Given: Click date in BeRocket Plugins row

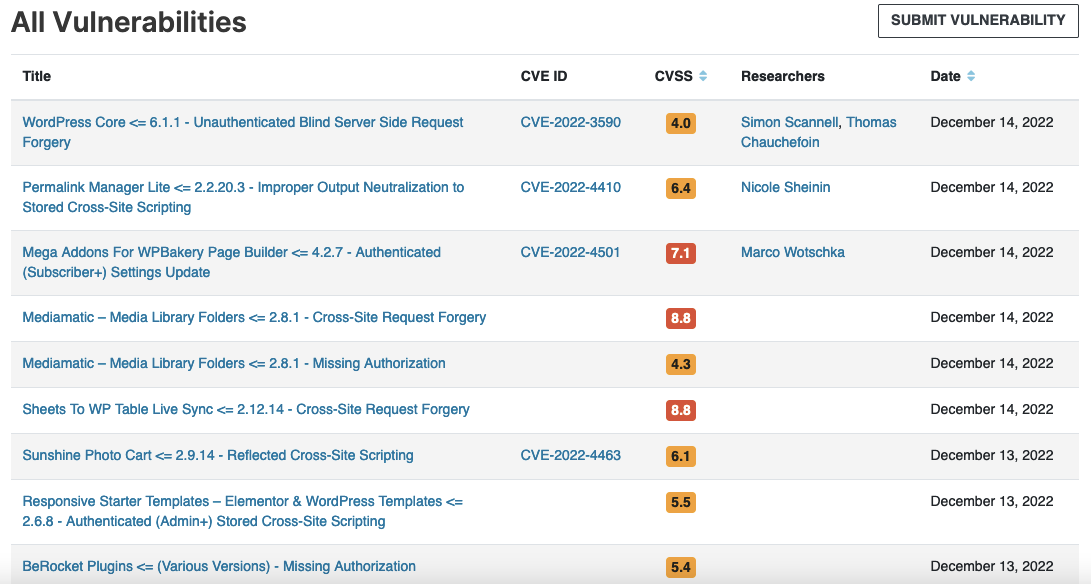Looking at the screenshot, I should tap(992, 567).
